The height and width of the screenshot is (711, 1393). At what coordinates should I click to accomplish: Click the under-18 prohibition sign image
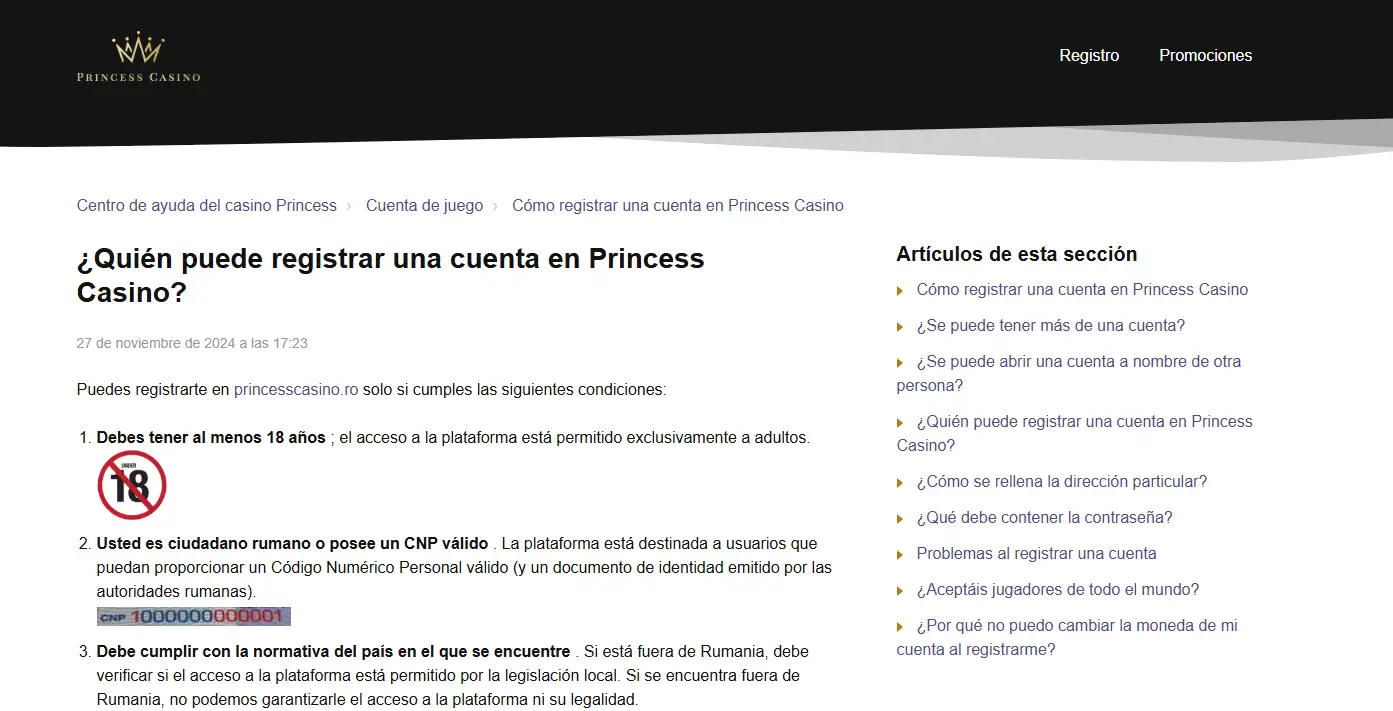[x=131, y=485]
